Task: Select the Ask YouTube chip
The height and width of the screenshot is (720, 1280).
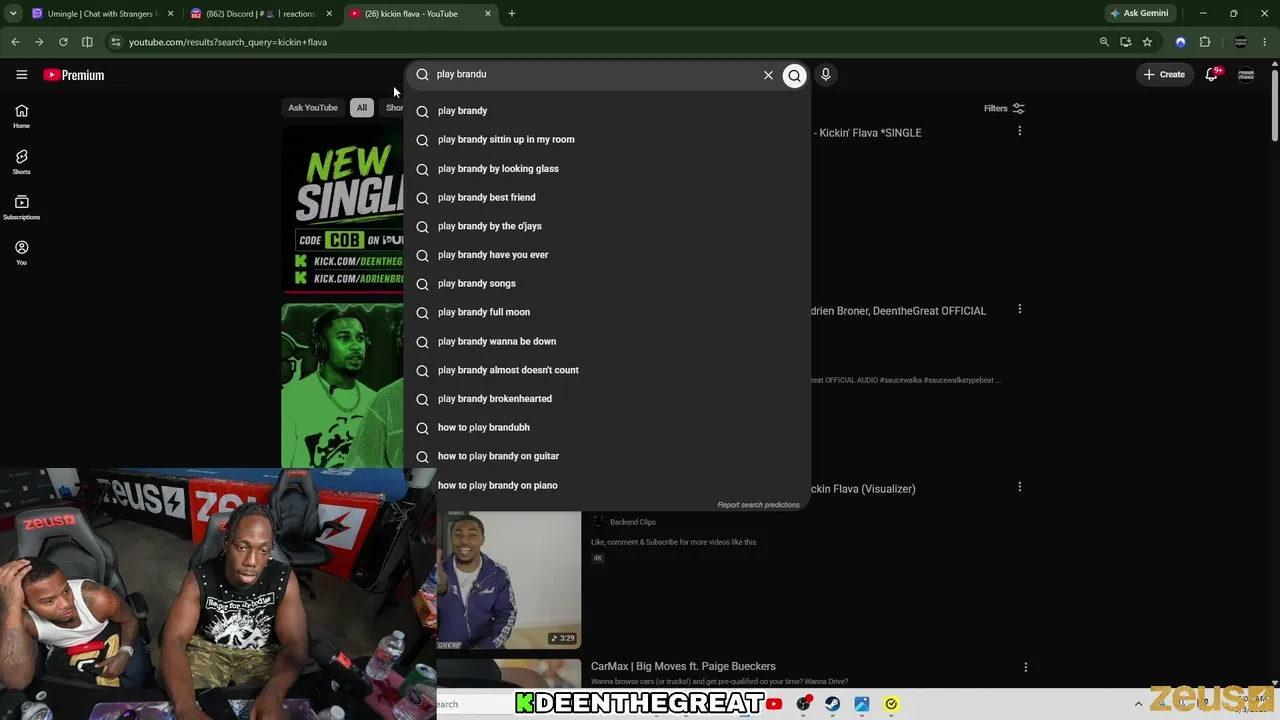Action: (313, 108)
